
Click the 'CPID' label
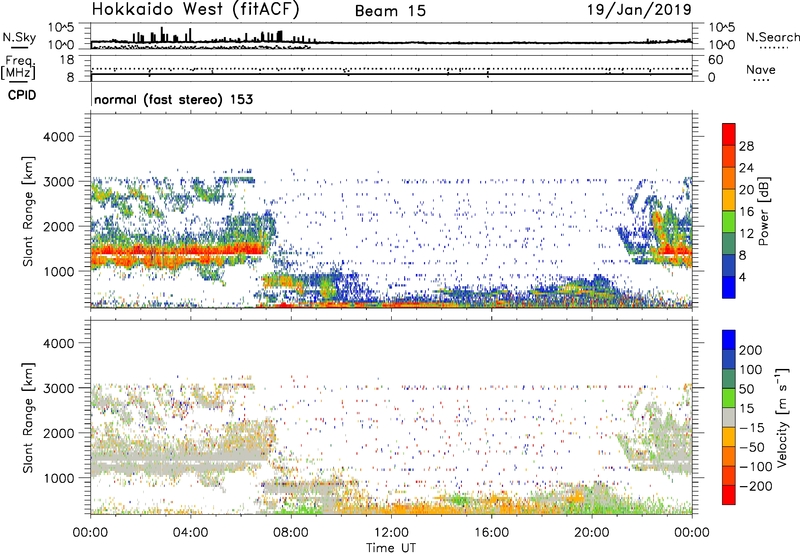point(22,95)
